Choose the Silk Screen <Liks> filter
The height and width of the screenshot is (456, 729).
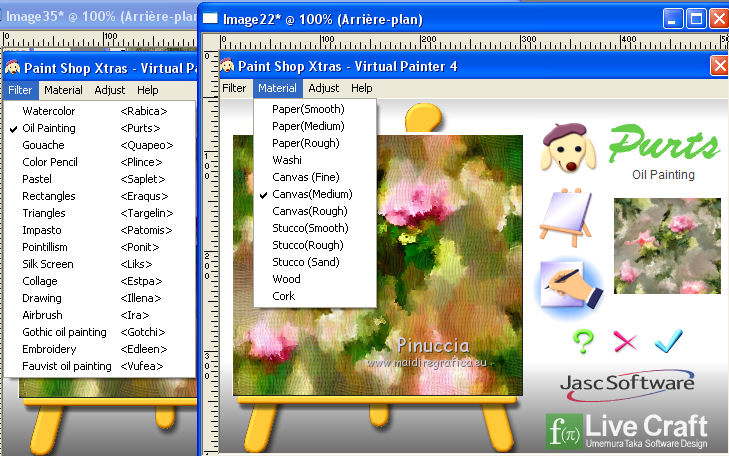point(99,264)
